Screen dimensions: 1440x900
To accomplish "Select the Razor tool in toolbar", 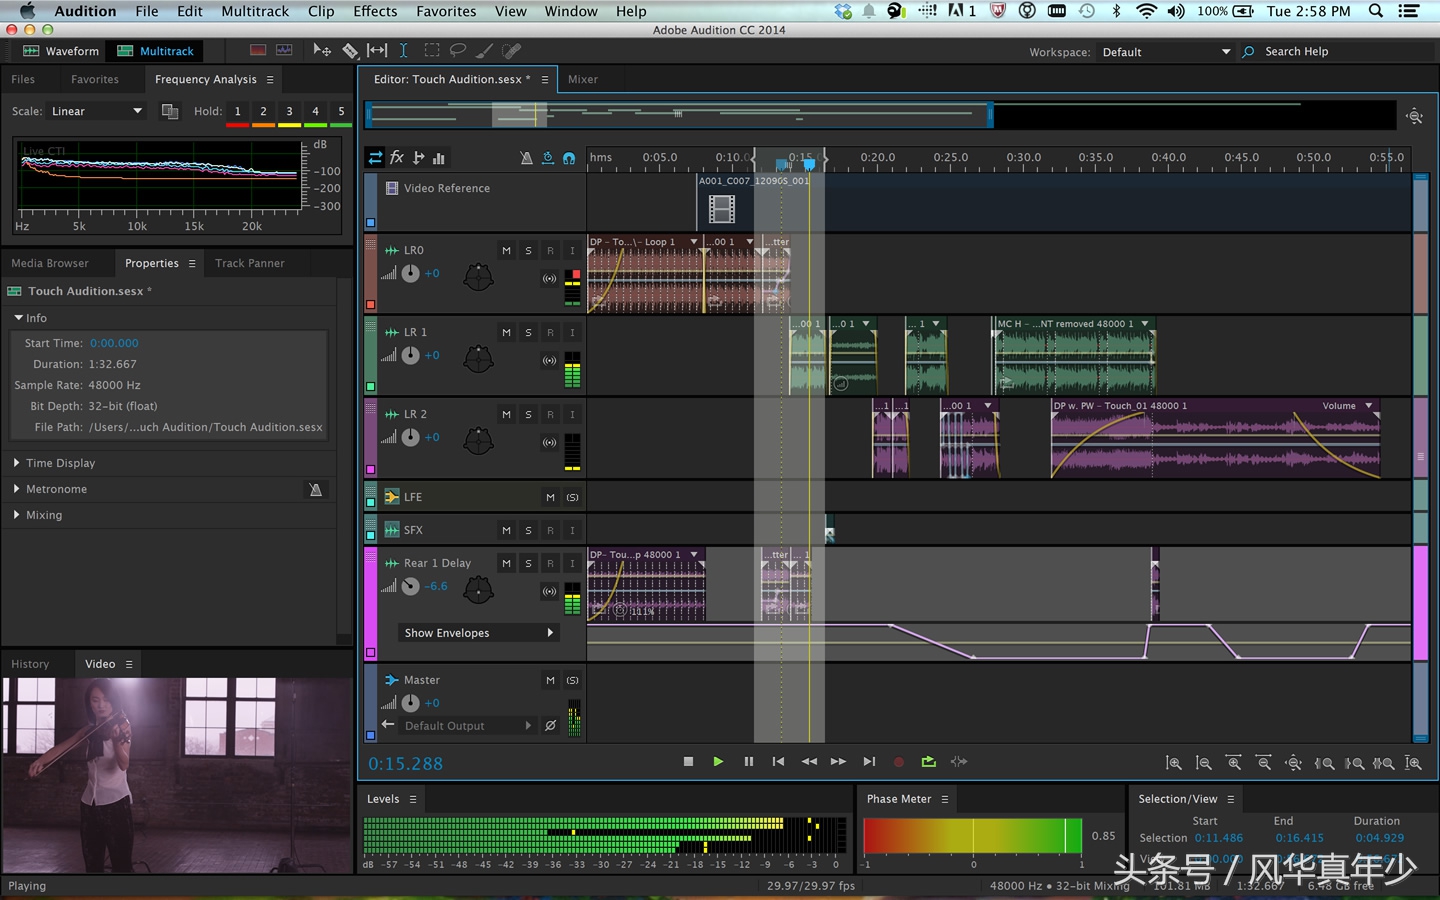I will 350,51.
